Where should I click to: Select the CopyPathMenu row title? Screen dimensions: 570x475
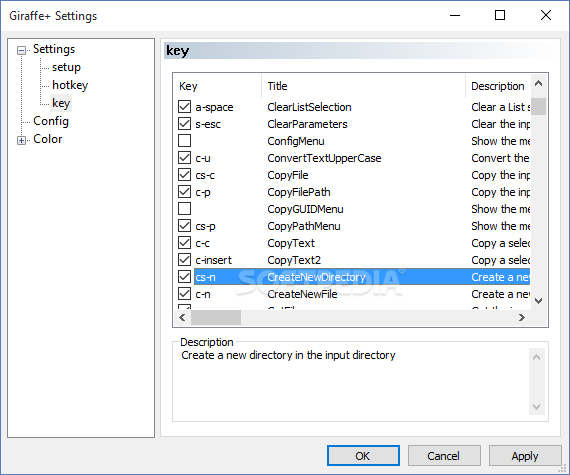pos(304,226)
